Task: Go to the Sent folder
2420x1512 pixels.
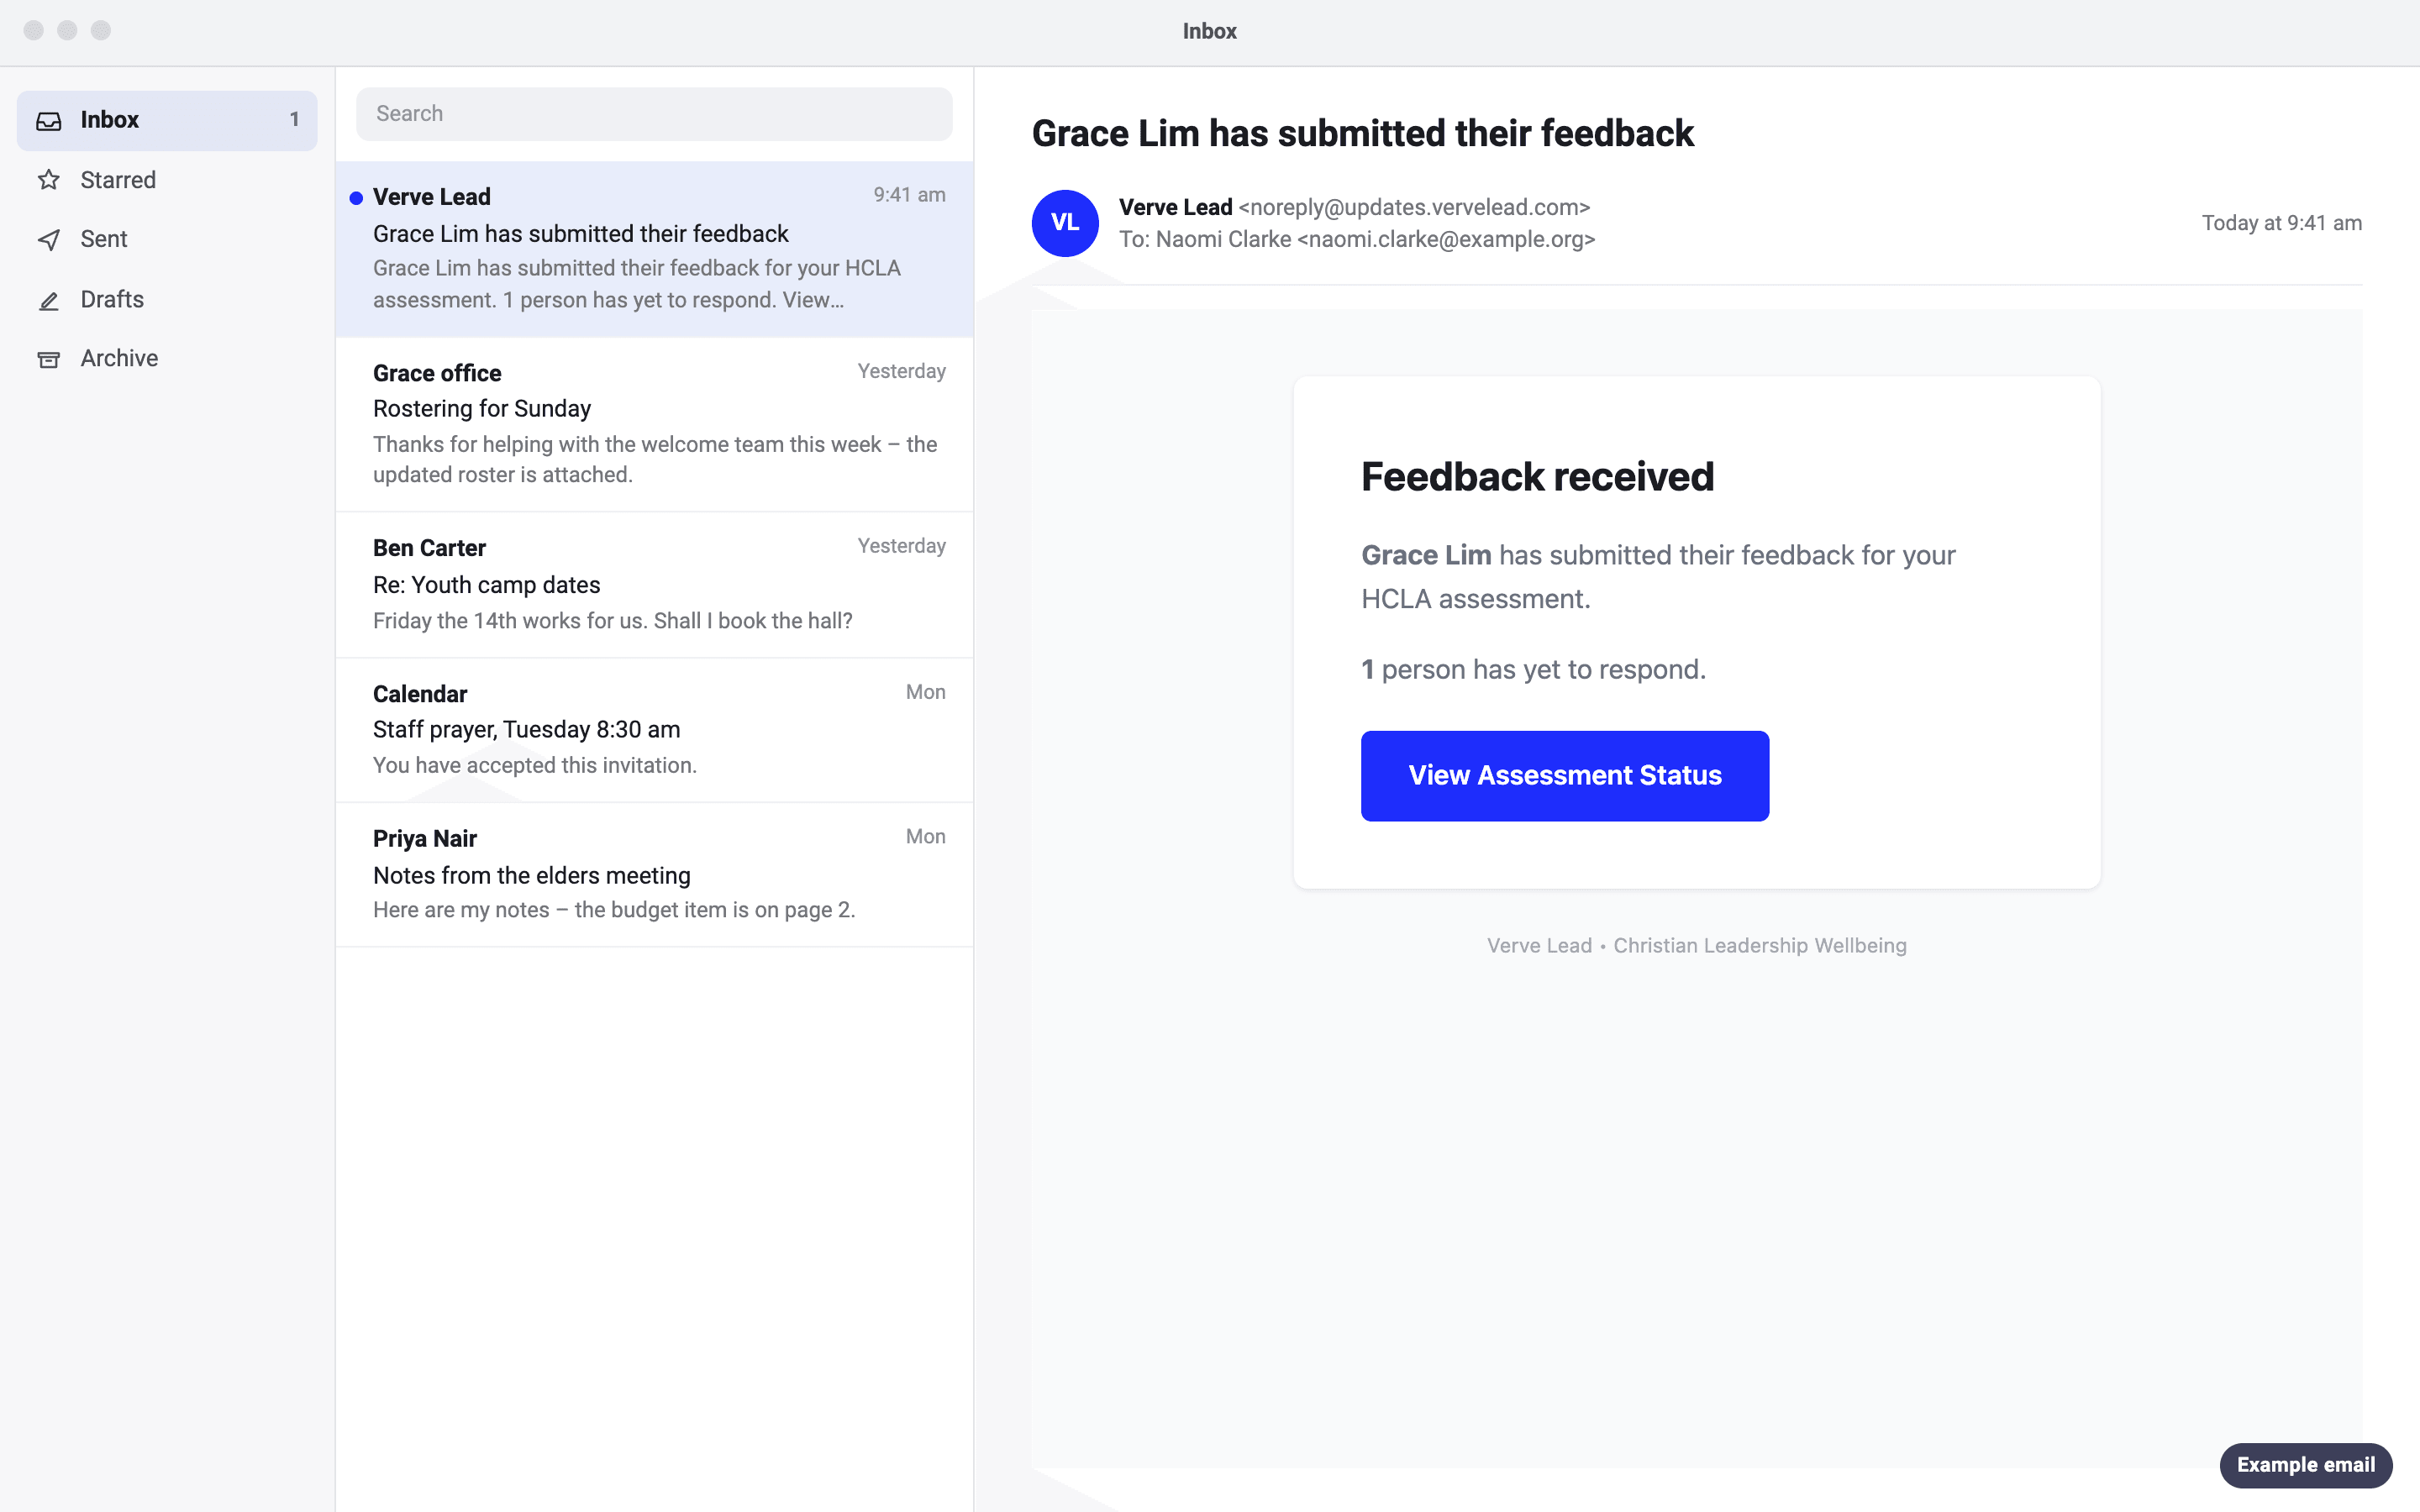Action: click(167, 239)
